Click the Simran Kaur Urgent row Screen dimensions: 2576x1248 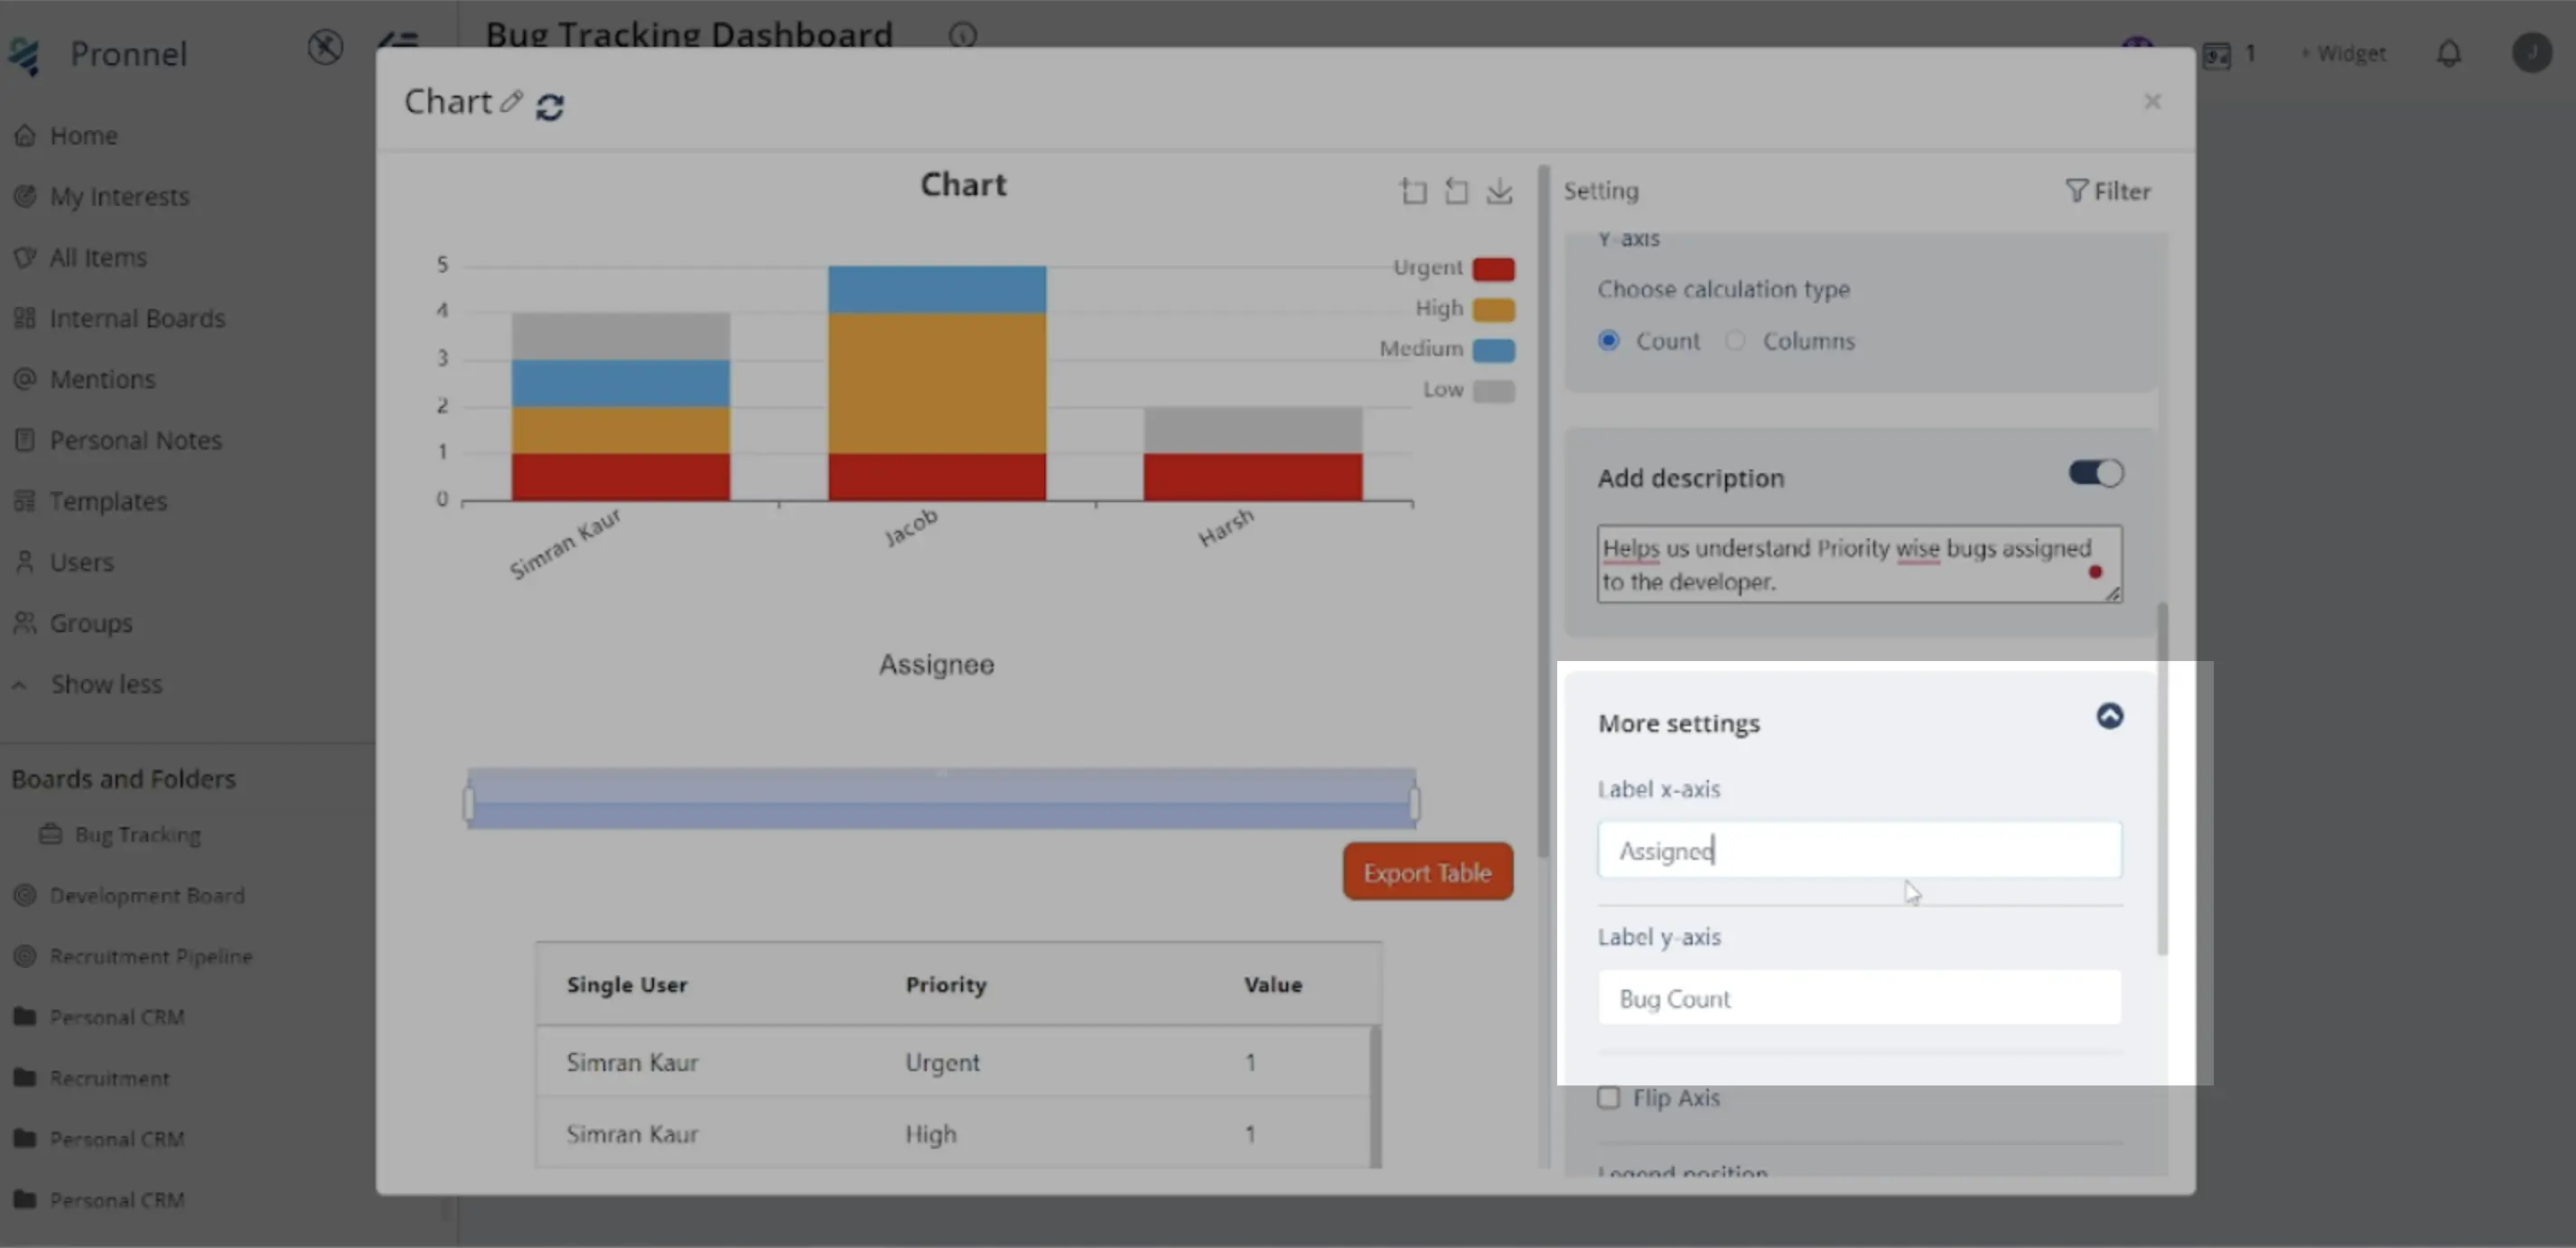(x=952, y=1062)
